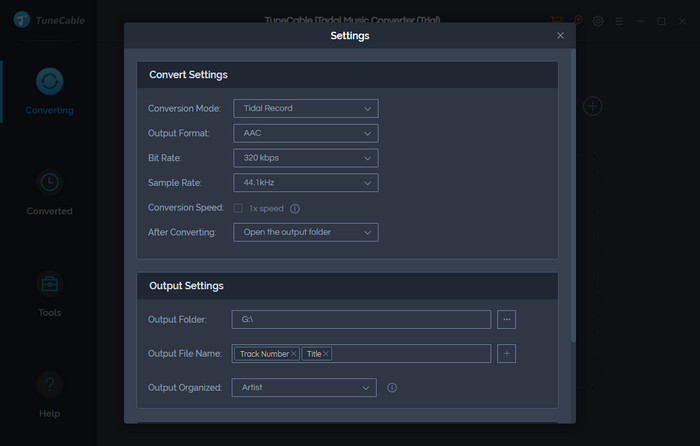Viewport: 700px width, 446px height.
Task: Enable the 1x speed checkbox
Action: coord(238,208)
